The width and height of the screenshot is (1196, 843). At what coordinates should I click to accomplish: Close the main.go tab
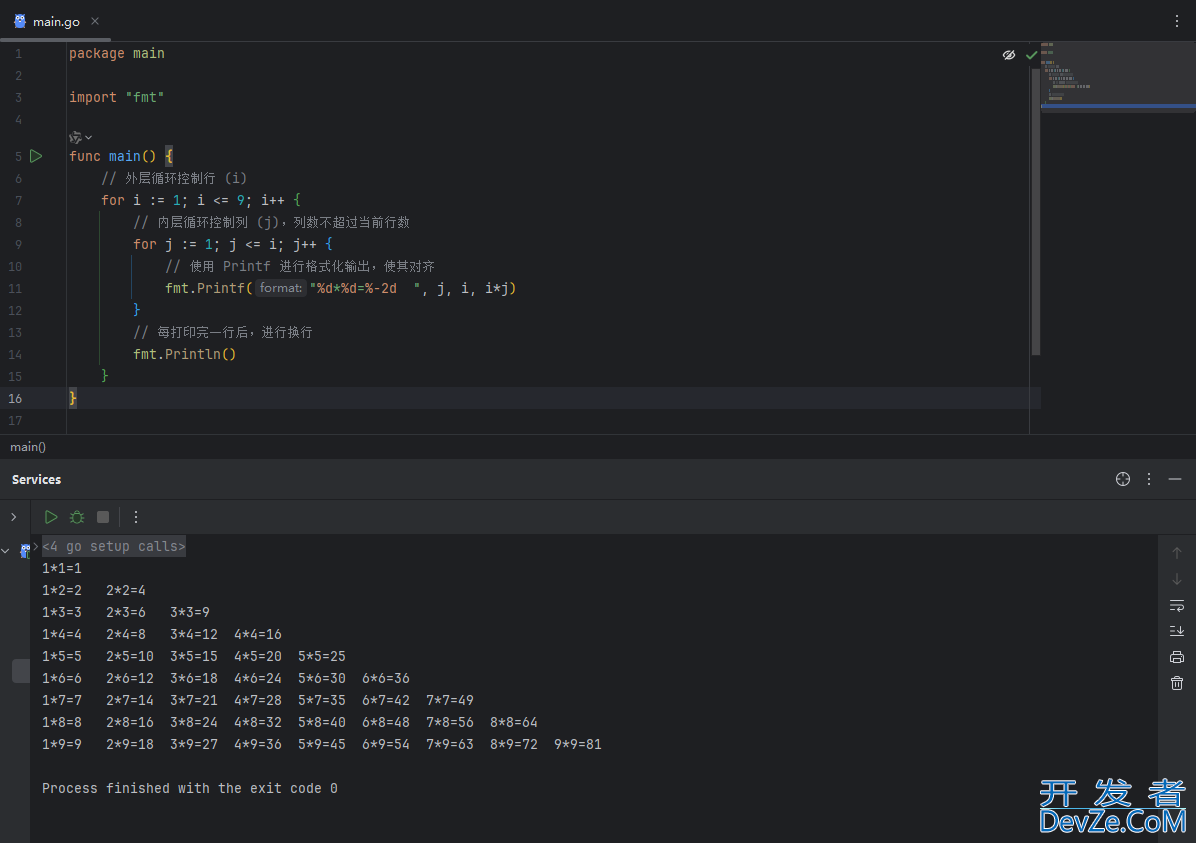[95, 21]
